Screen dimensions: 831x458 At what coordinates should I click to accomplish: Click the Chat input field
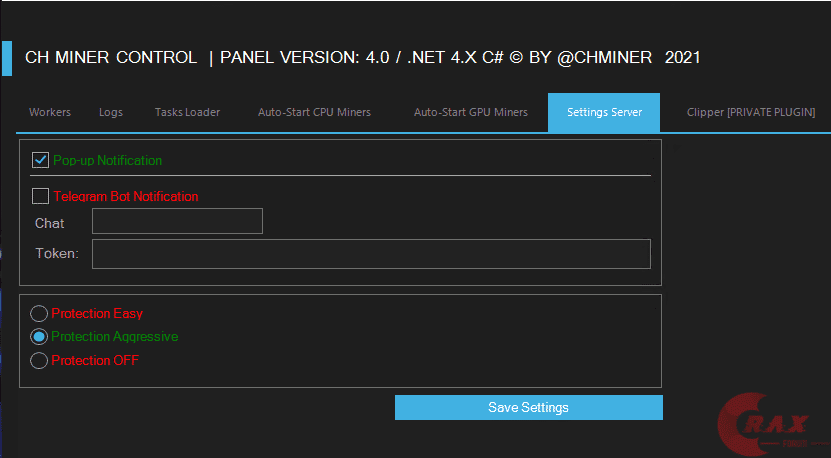tap(177, 221)
